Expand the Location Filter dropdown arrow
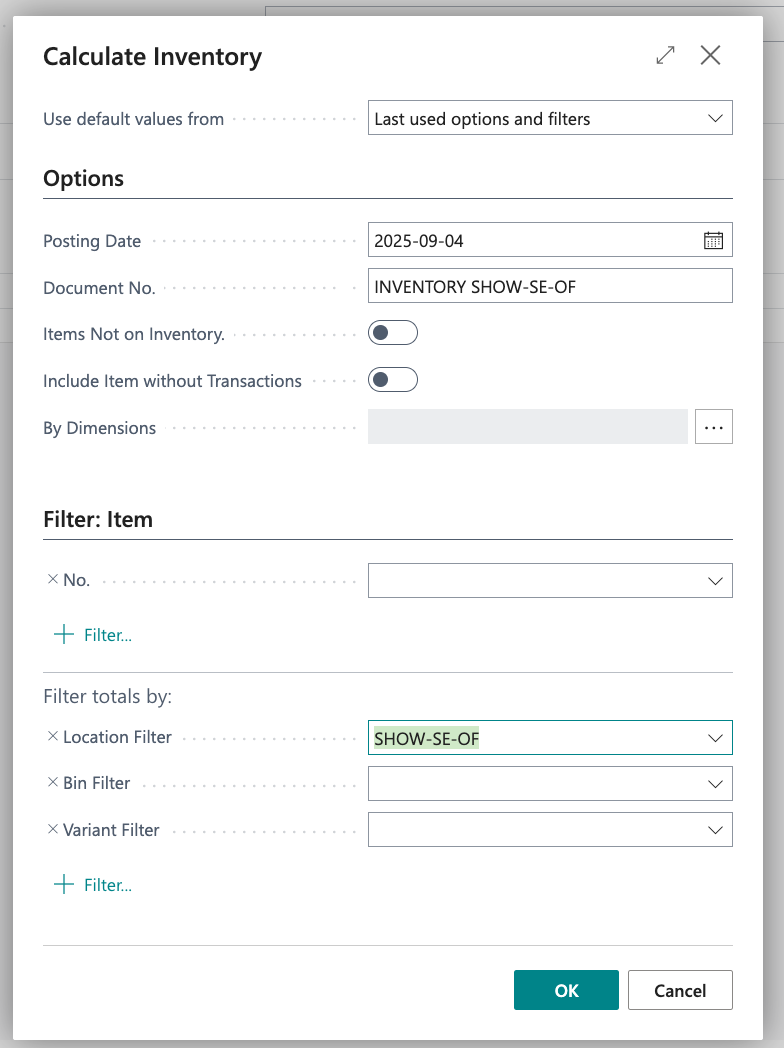Image resolution: width=784 pixels, height=1048 pixels. (x=715, y=738)
